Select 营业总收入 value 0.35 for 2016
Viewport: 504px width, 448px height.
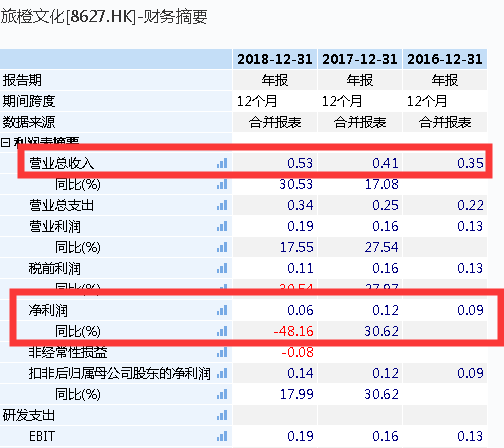pos(470,163)
